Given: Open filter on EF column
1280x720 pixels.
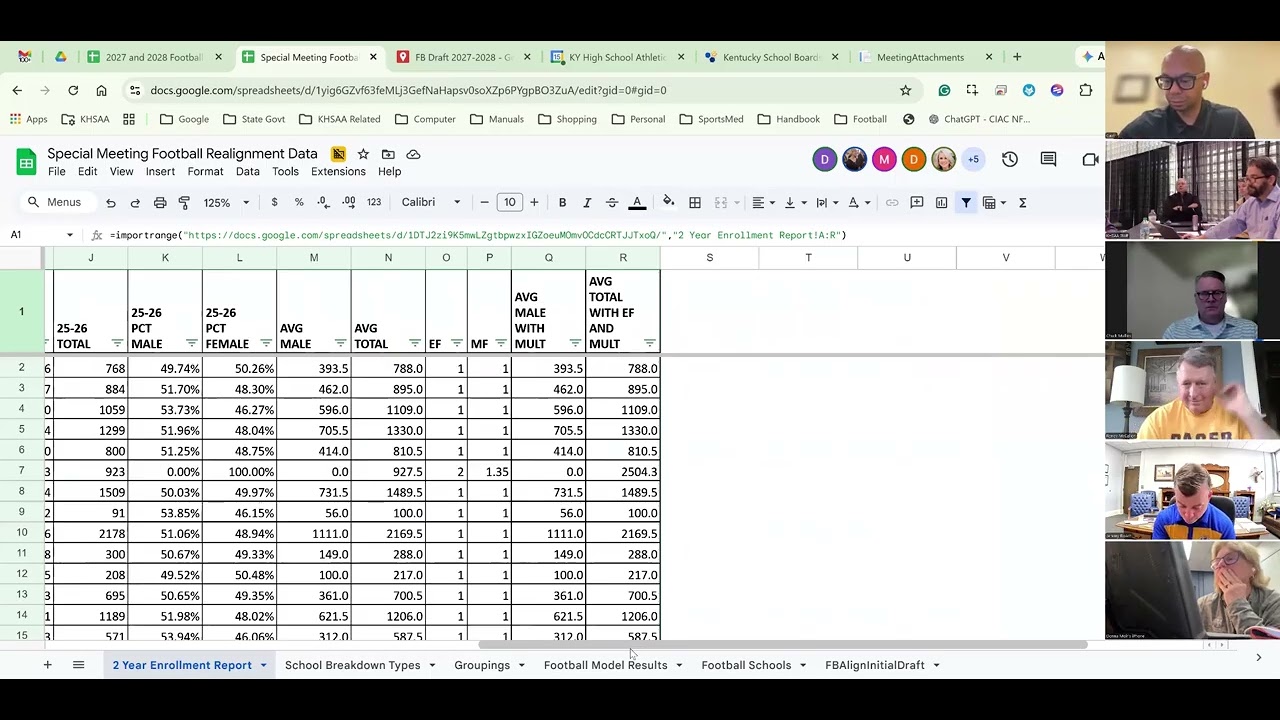Looking at the screenshot, I should click(457, 344).
